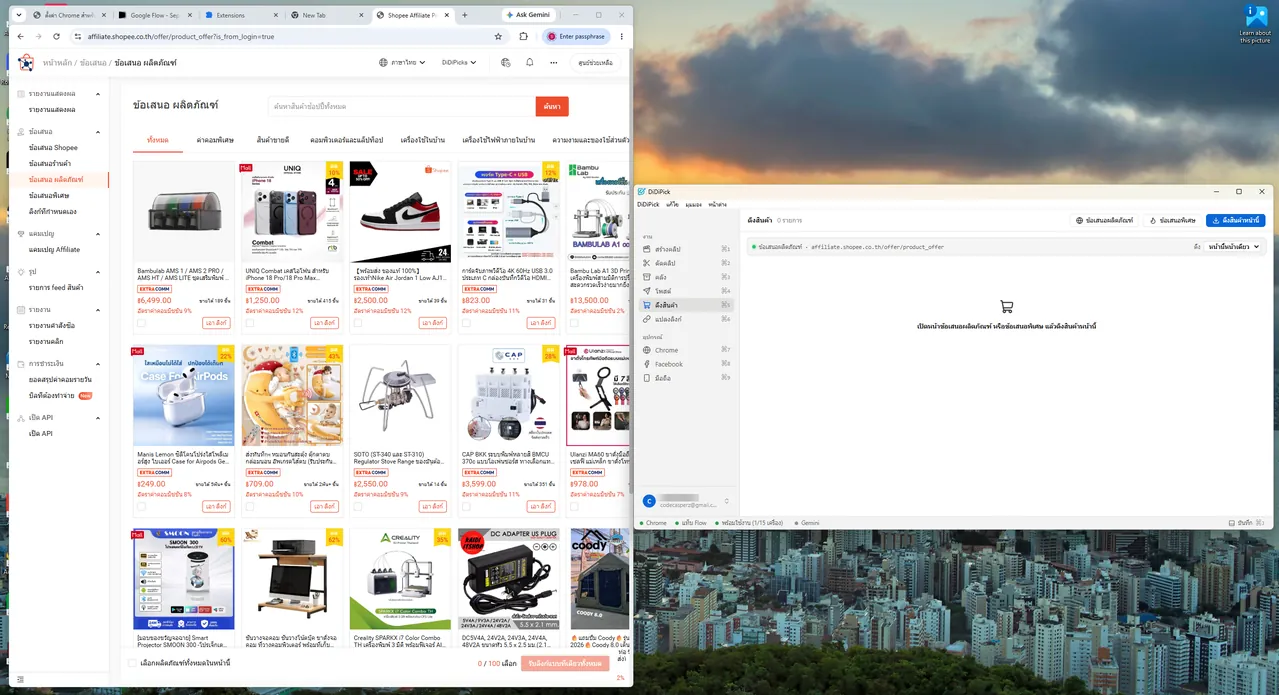This screenshot has height=695, width=1279.
Task: Go back in Chrome navigation
Action: coord(21,36)
